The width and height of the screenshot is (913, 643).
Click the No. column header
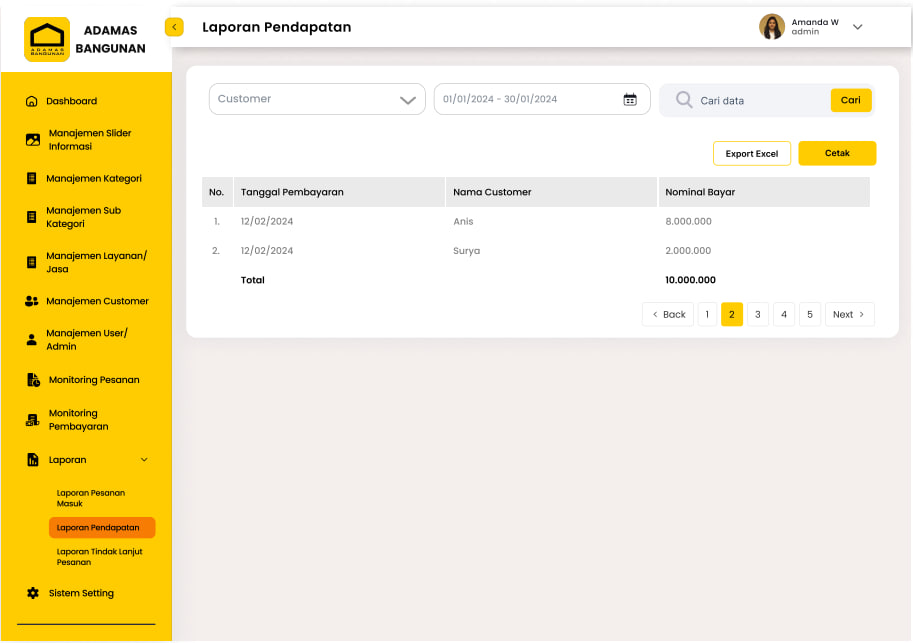(x=217, y=192)
